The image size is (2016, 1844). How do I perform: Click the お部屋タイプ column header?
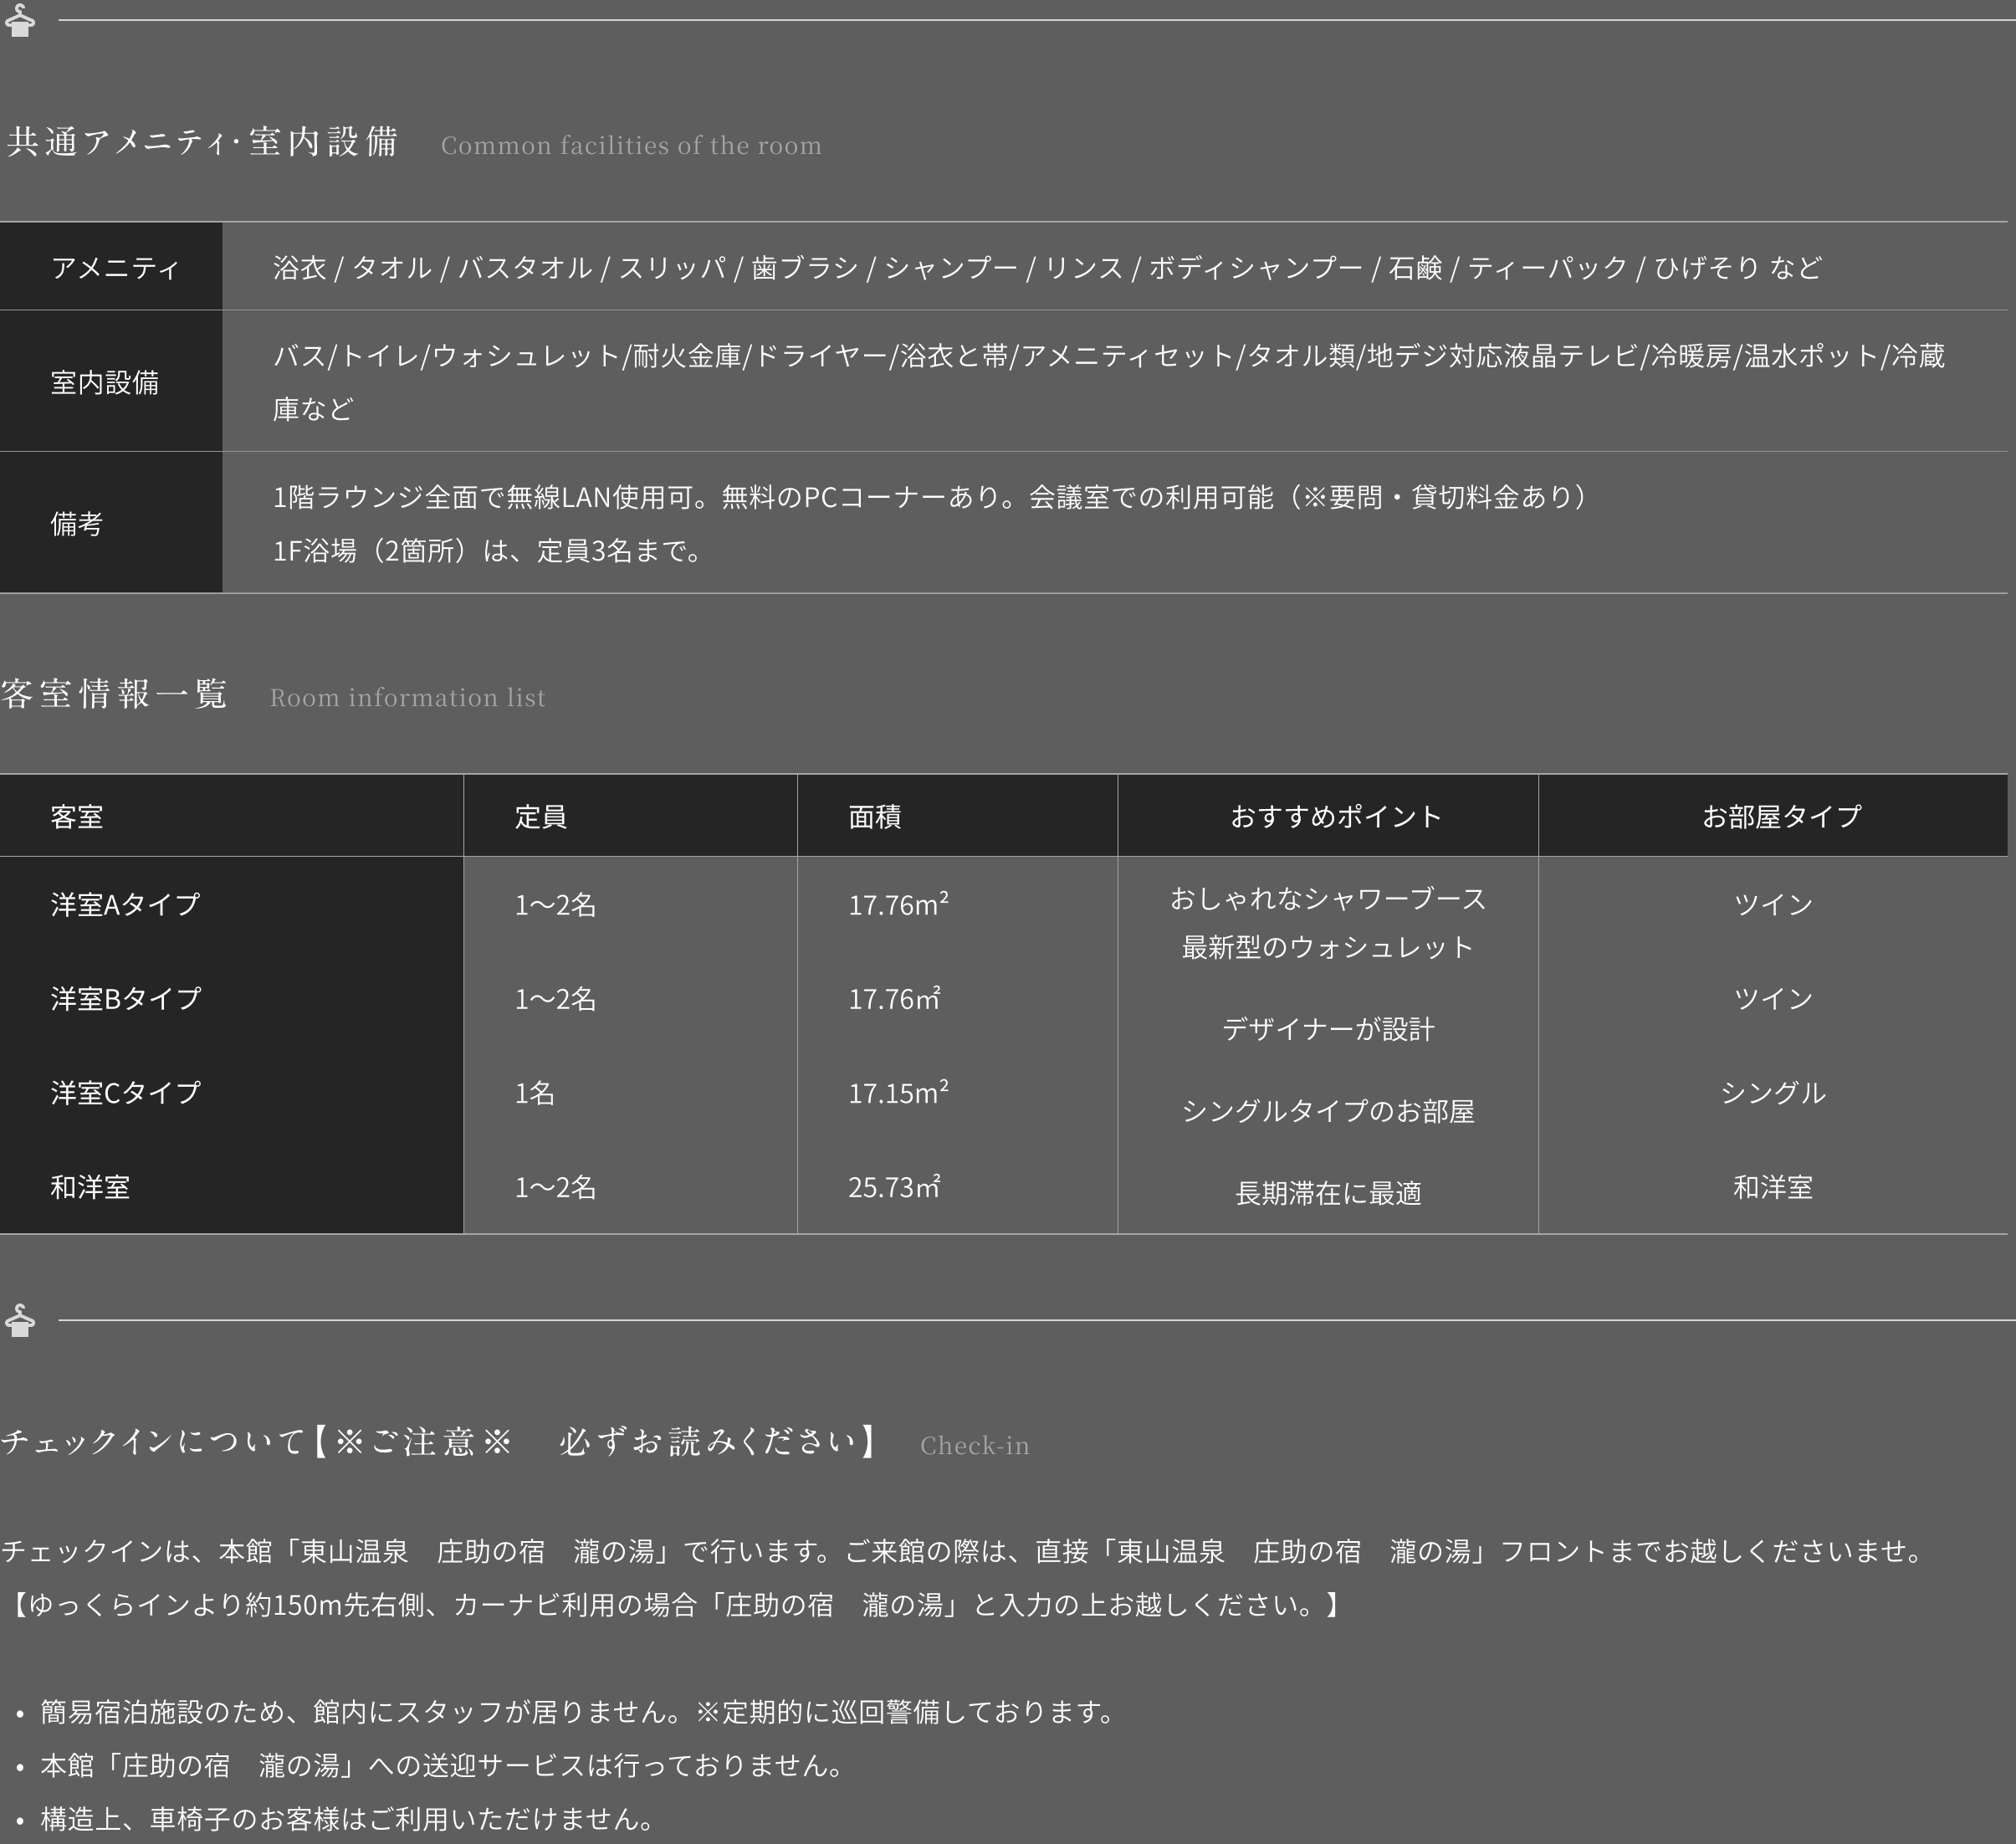(1781, 816)
